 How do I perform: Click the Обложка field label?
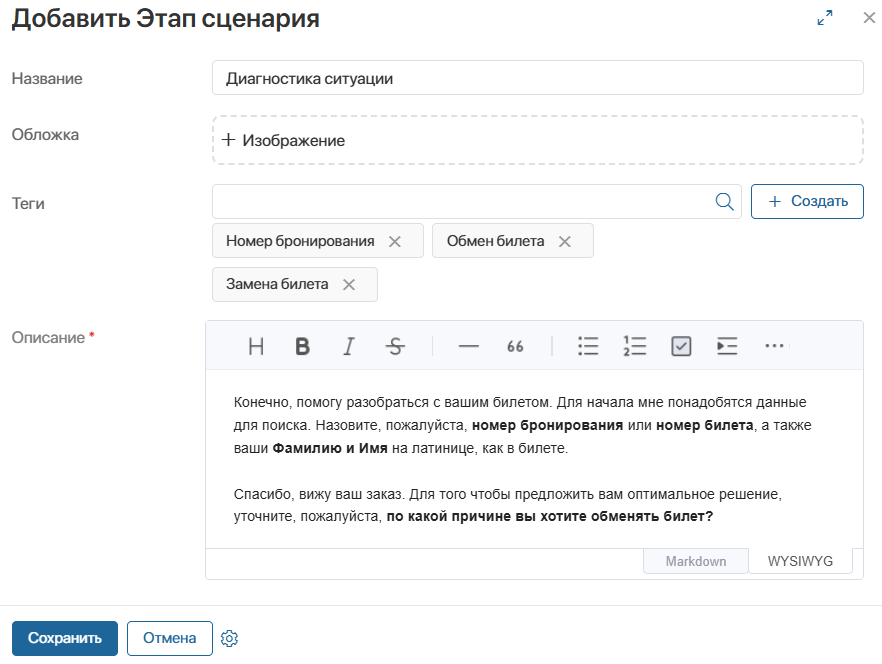[46, 135]
